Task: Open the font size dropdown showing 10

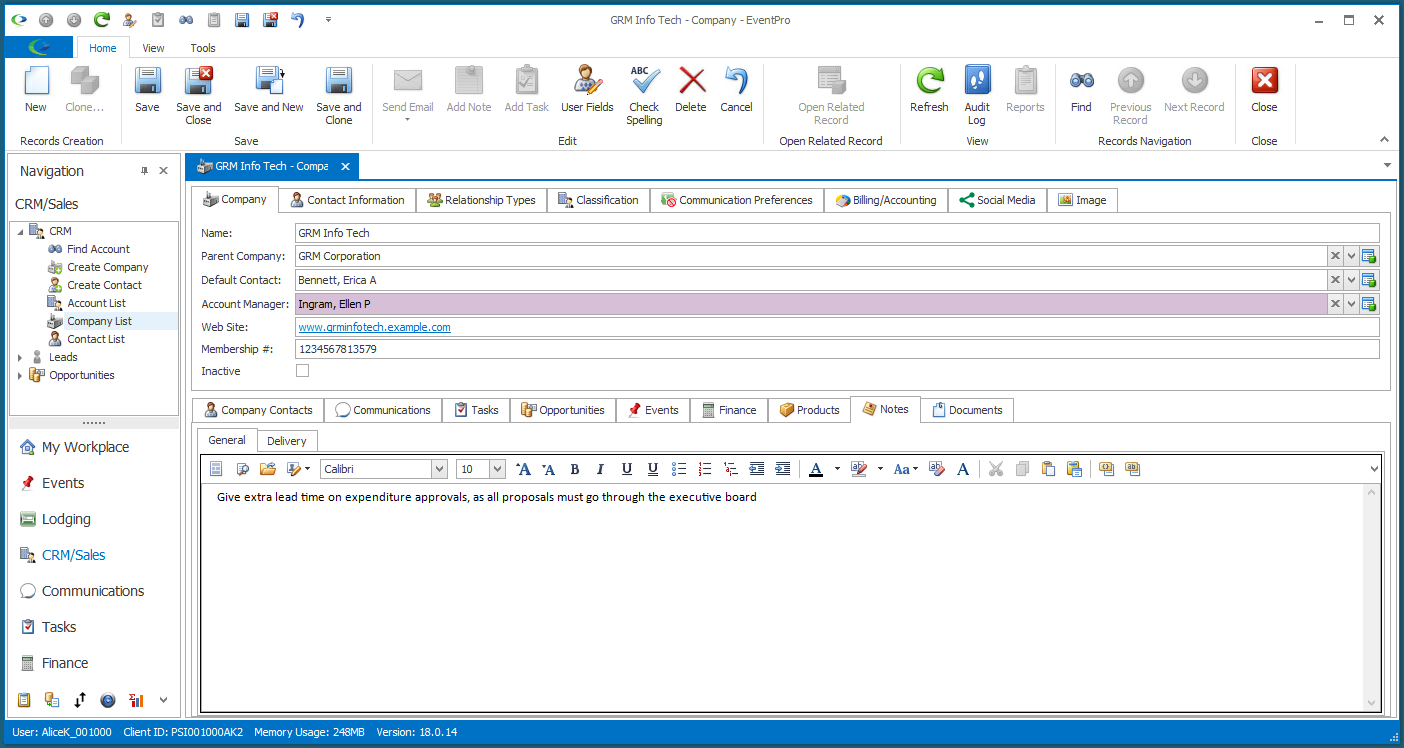Action: pos(497,468)
